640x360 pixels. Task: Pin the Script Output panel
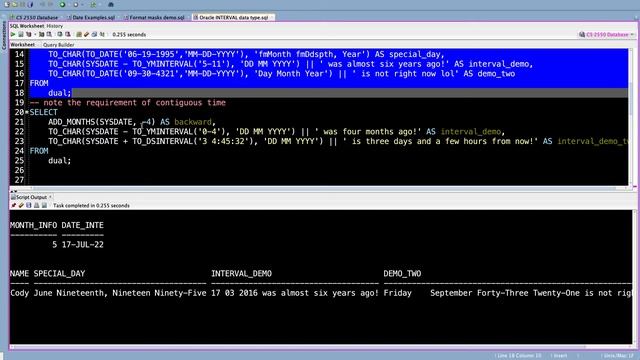13,205
